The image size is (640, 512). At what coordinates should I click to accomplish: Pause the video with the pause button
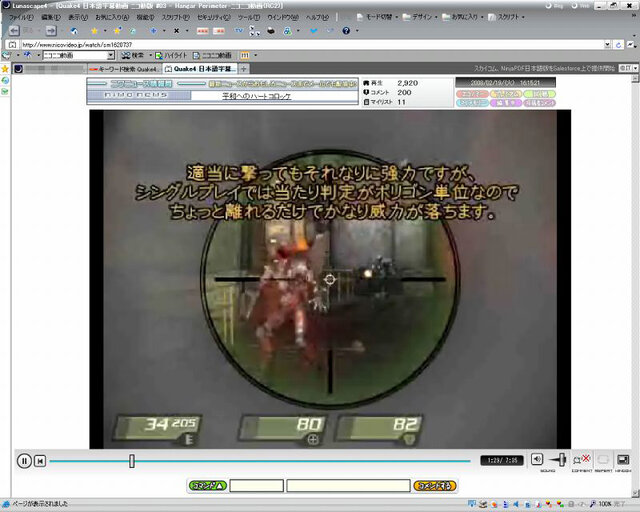[x=24, y=461]
